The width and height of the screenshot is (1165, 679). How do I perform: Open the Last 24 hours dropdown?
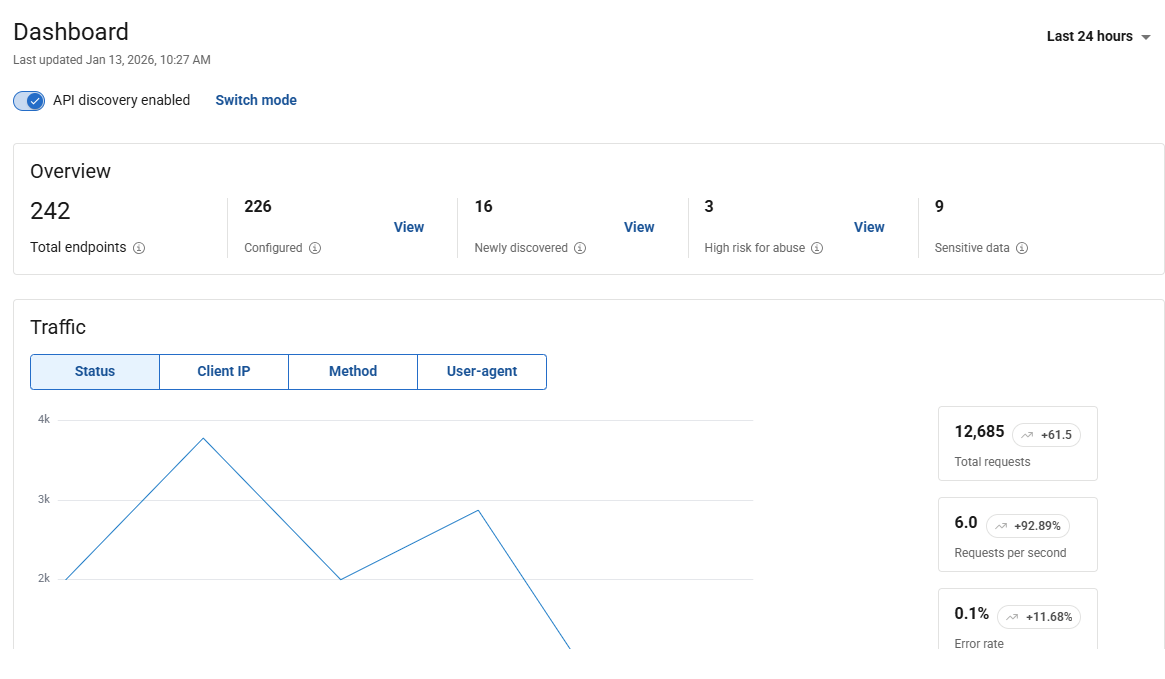tap(1089, 36)
